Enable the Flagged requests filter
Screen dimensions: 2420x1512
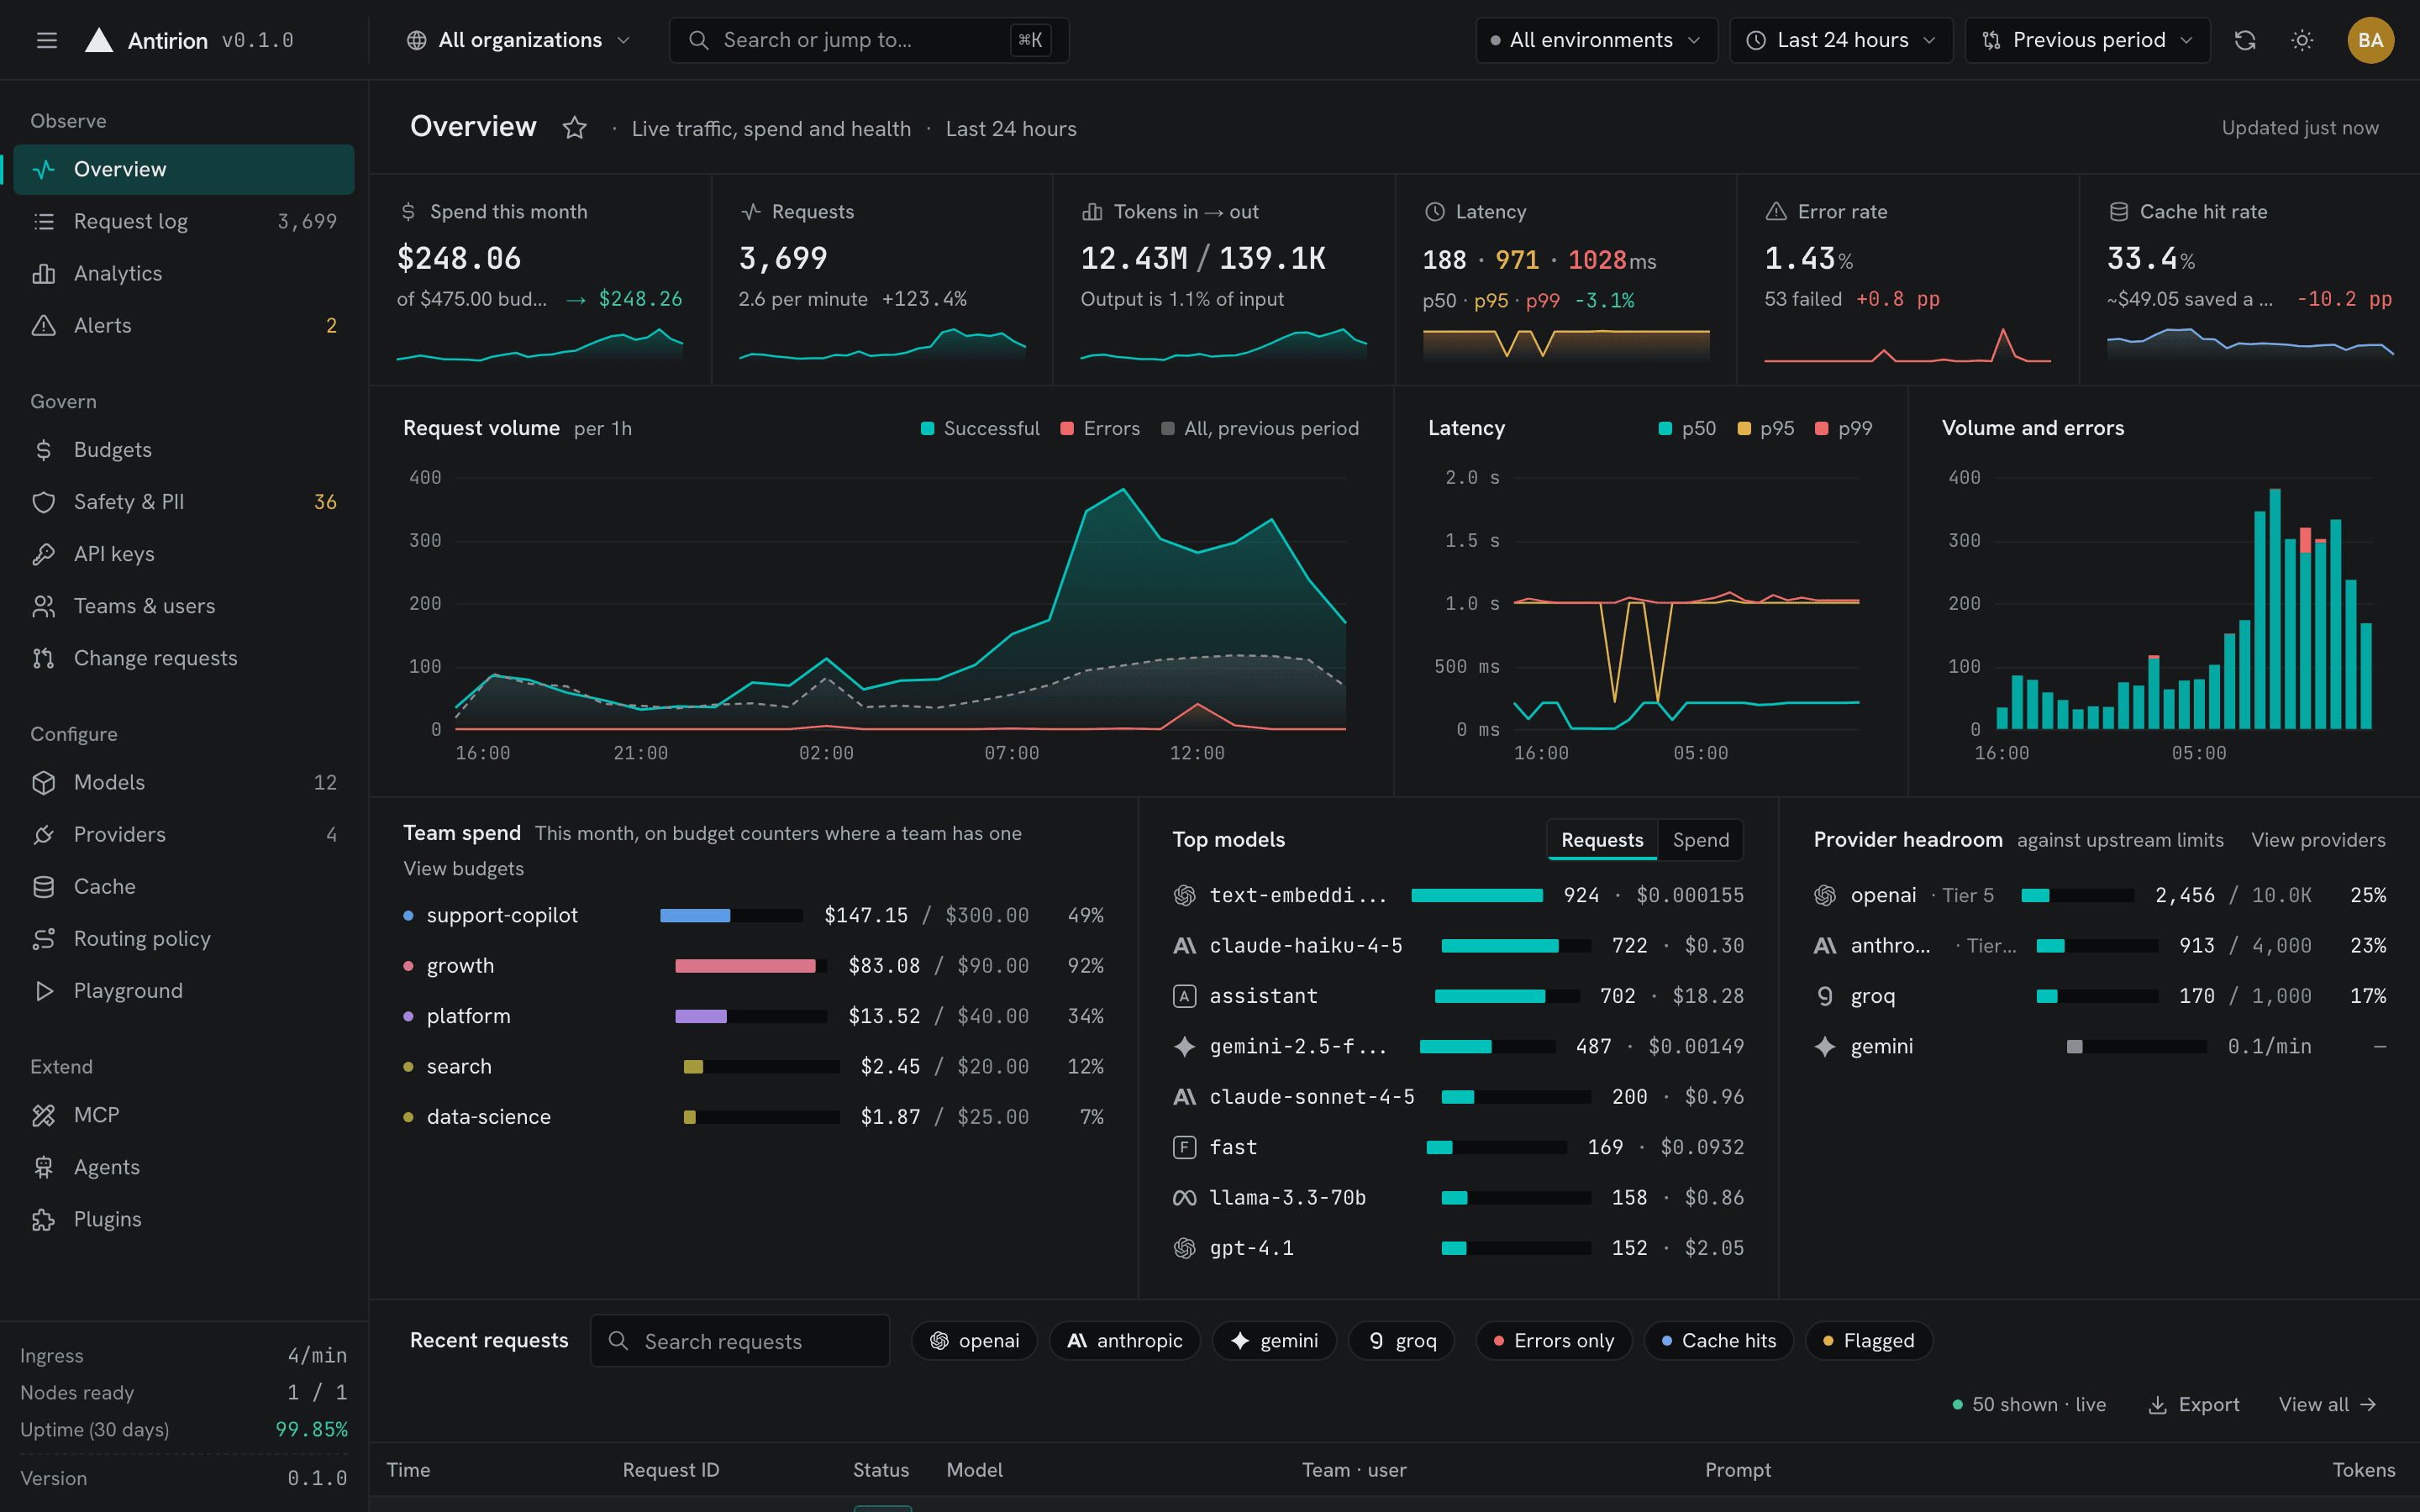click(x=1868, y=1341)
